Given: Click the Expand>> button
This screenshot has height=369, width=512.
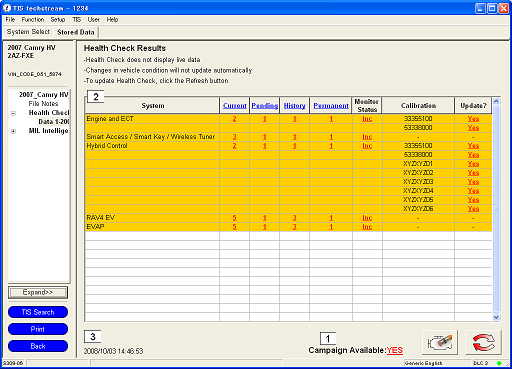Looking at the screenshot, I should [x=38, y=292].
